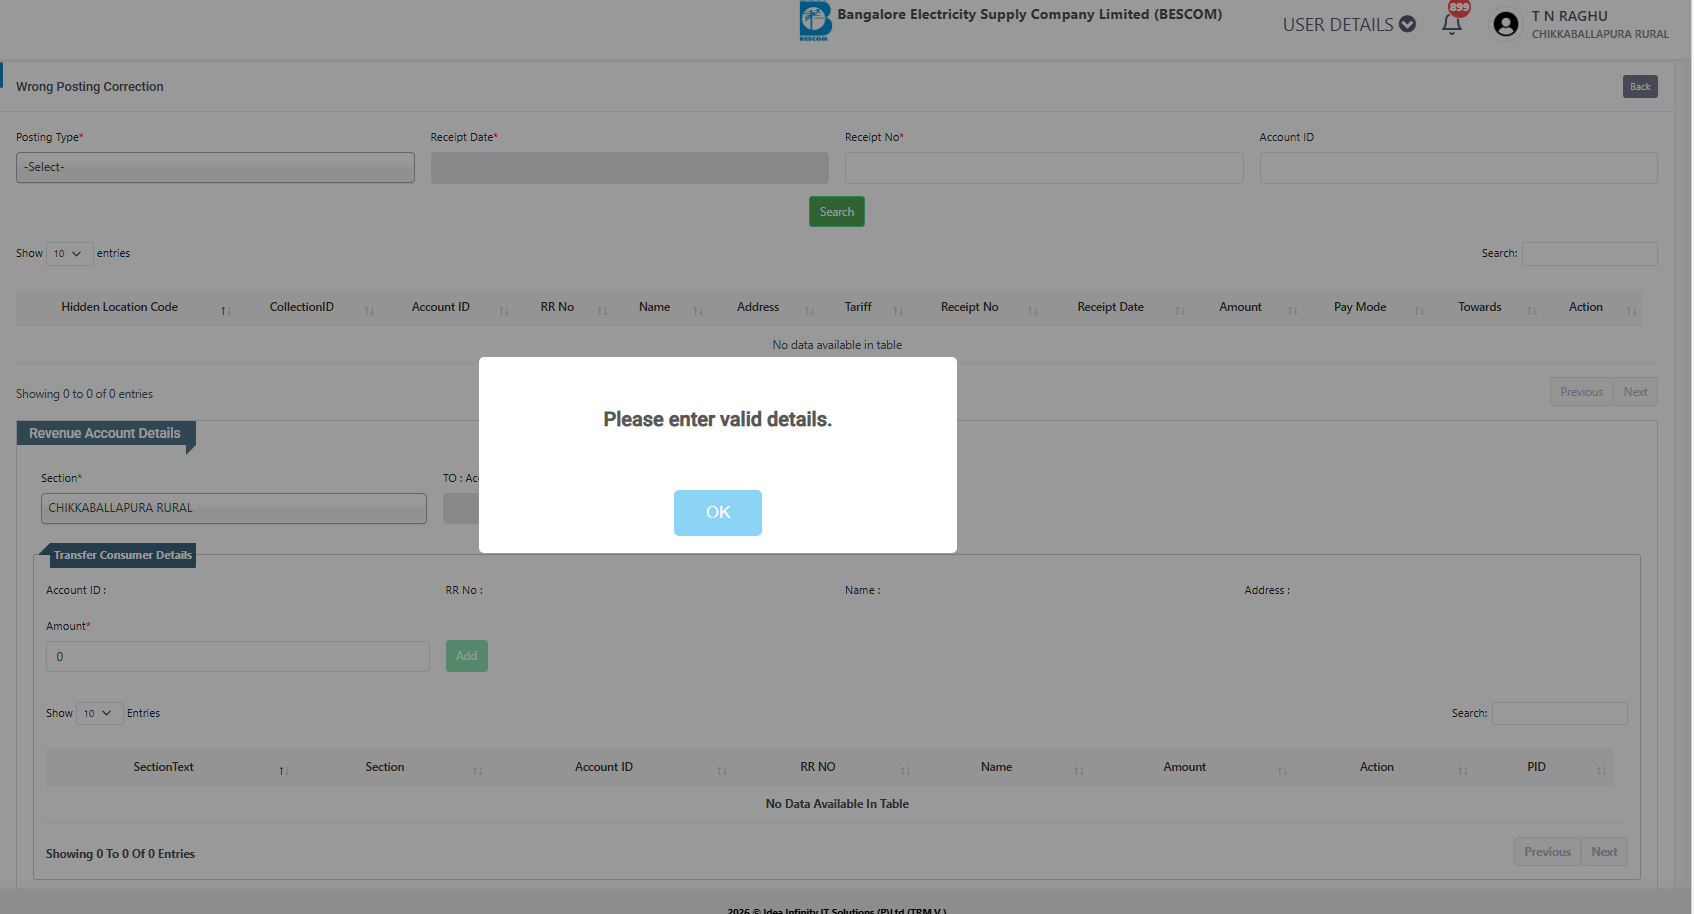Click the Transfer Consumer table Search box
The width and height of the screenshot is (1694, 914).
pos(1560,714)
